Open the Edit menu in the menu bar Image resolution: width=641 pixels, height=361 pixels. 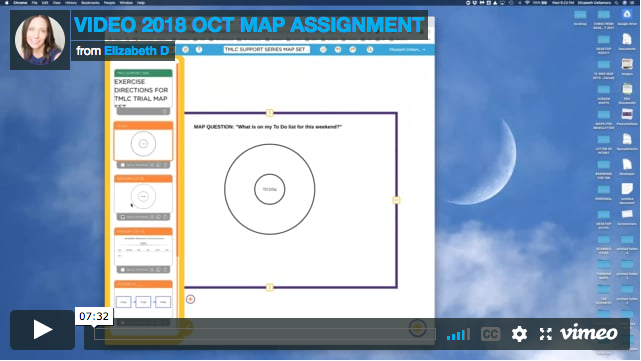point(45,2)
